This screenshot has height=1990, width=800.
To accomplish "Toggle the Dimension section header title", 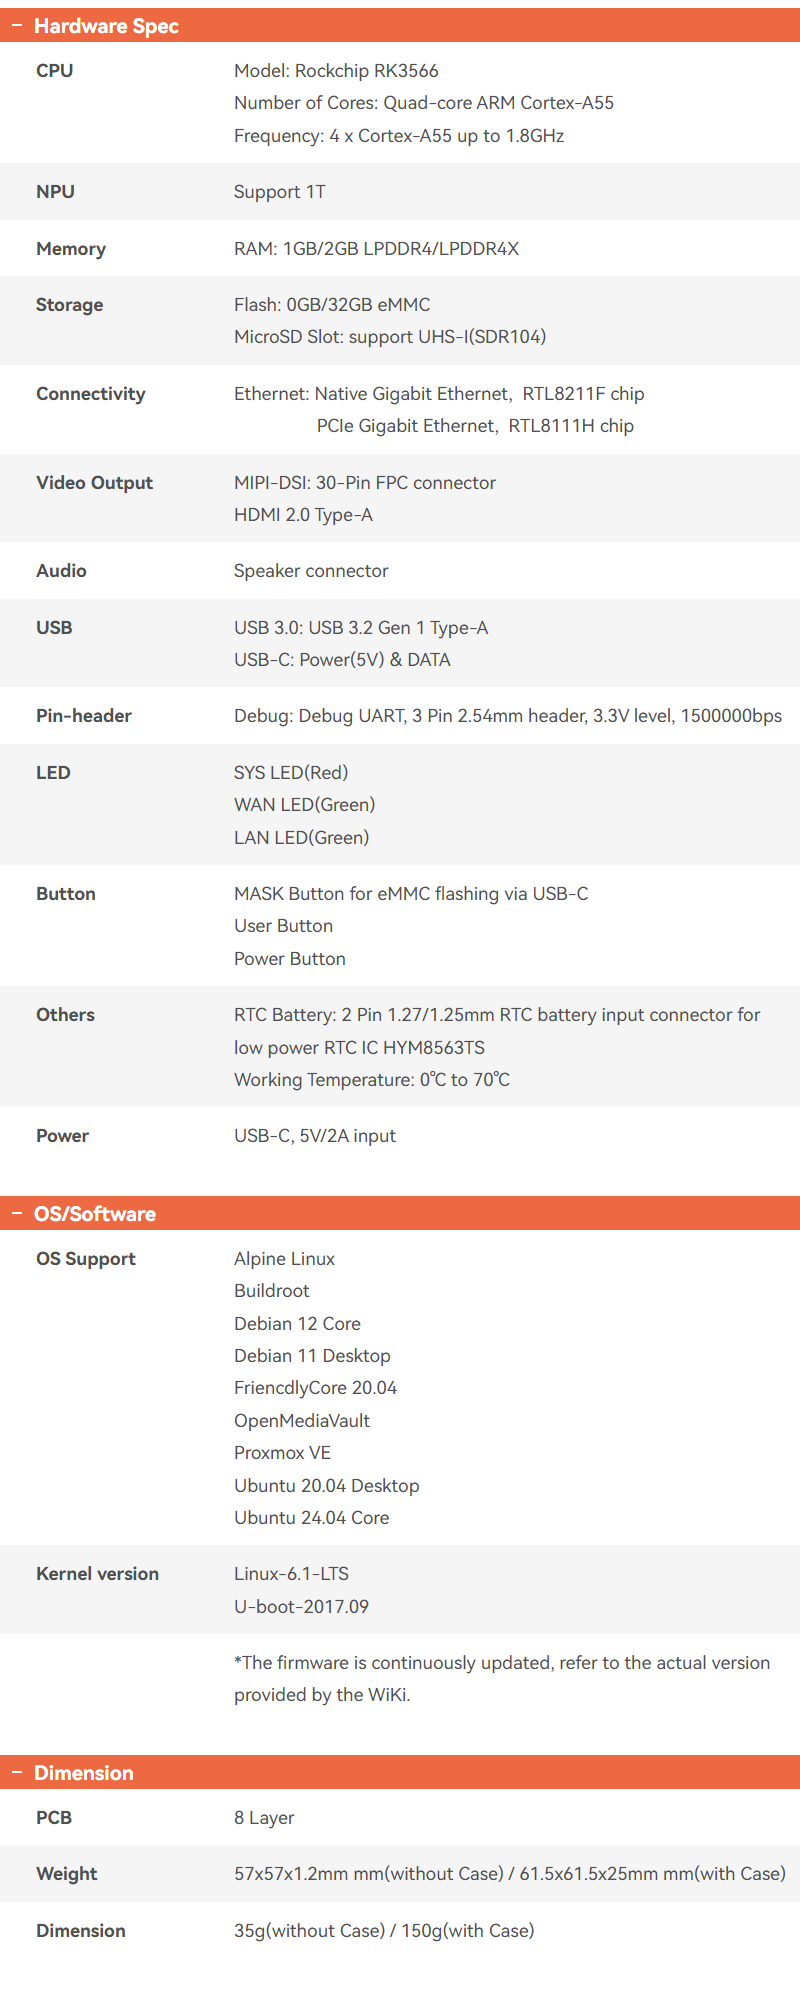I will click(x=84, y=1773).
